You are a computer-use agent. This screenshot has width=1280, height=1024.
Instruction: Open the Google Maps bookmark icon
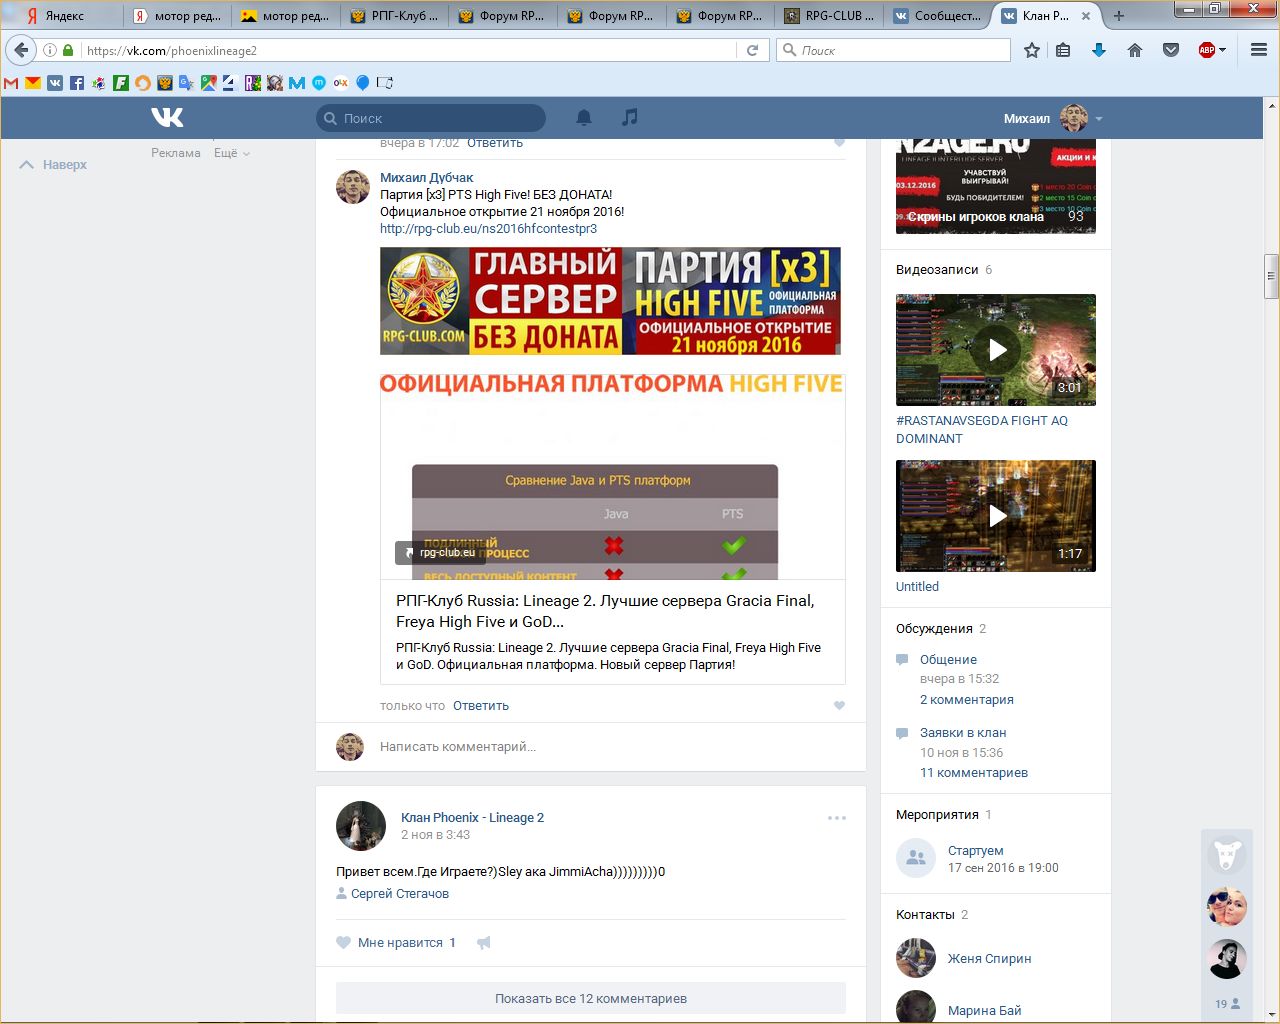(208, 83)
